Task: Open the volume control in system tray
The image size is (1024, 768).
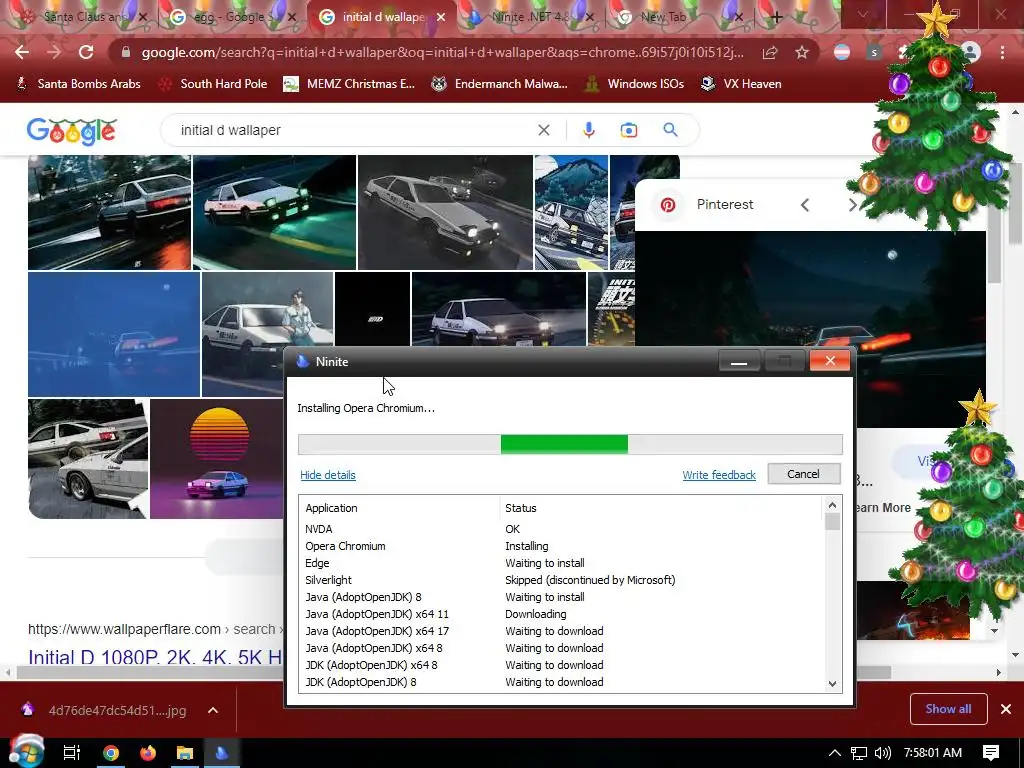Action: (882, 753)
